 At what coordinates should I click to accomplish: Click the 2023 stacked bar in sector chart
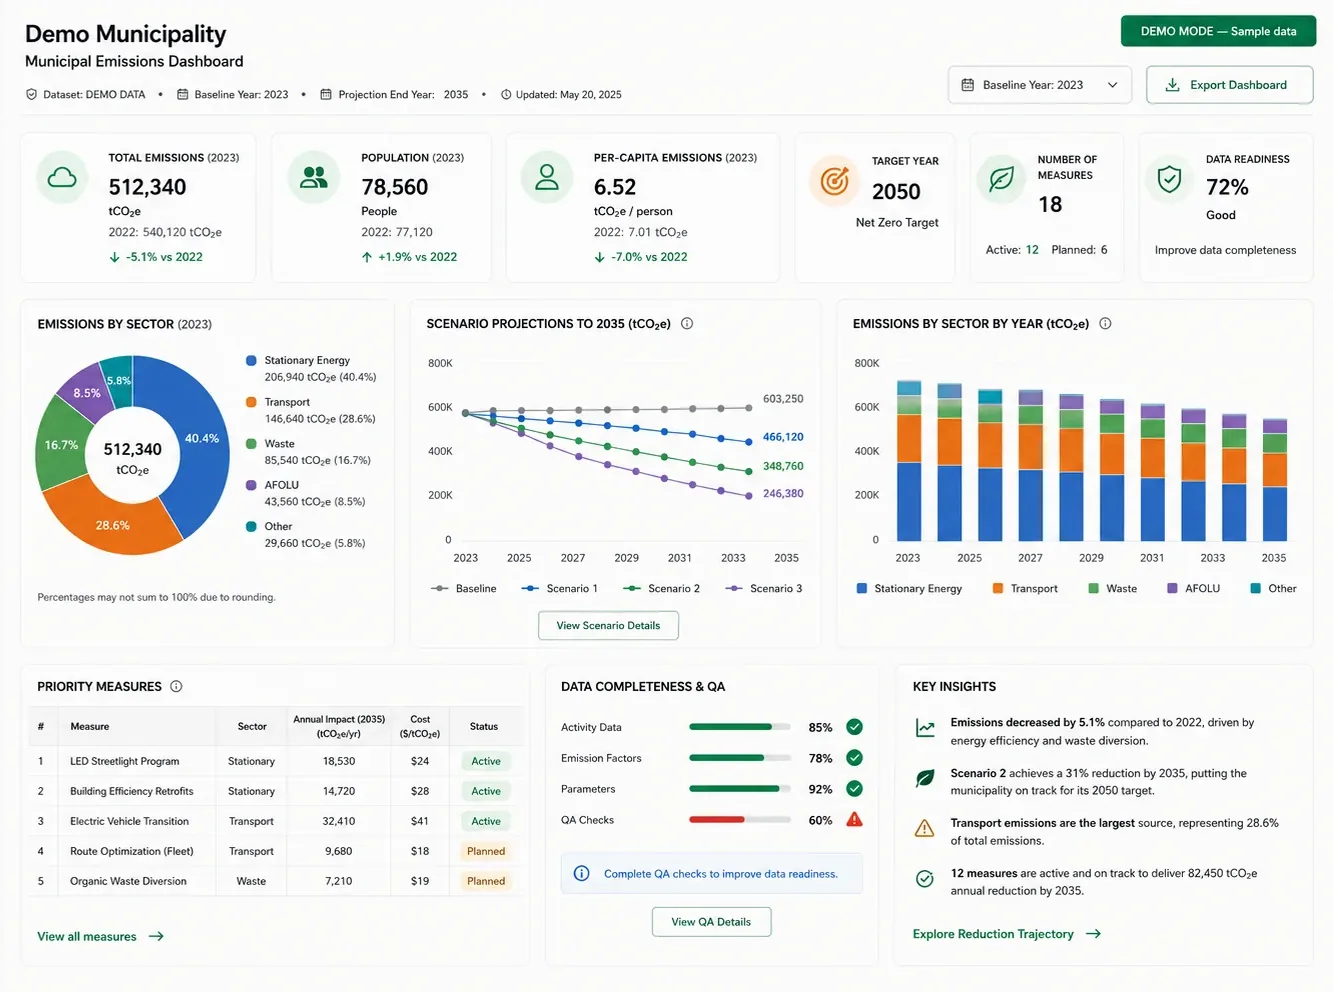pyautogui.click(x=909, y=461)
